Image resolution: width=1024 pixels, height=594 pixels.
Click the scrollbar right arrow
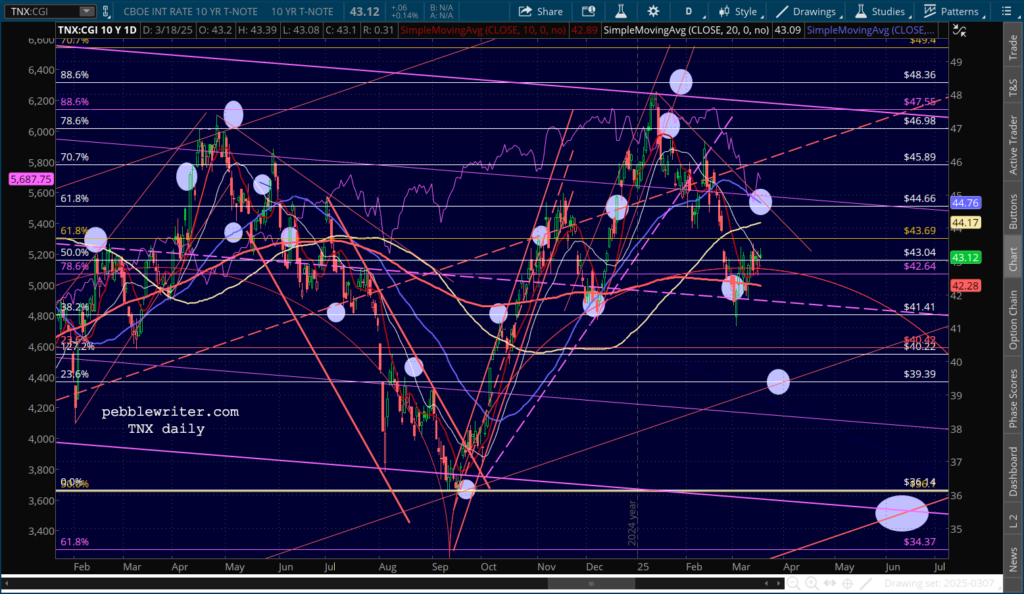[778, 584]
